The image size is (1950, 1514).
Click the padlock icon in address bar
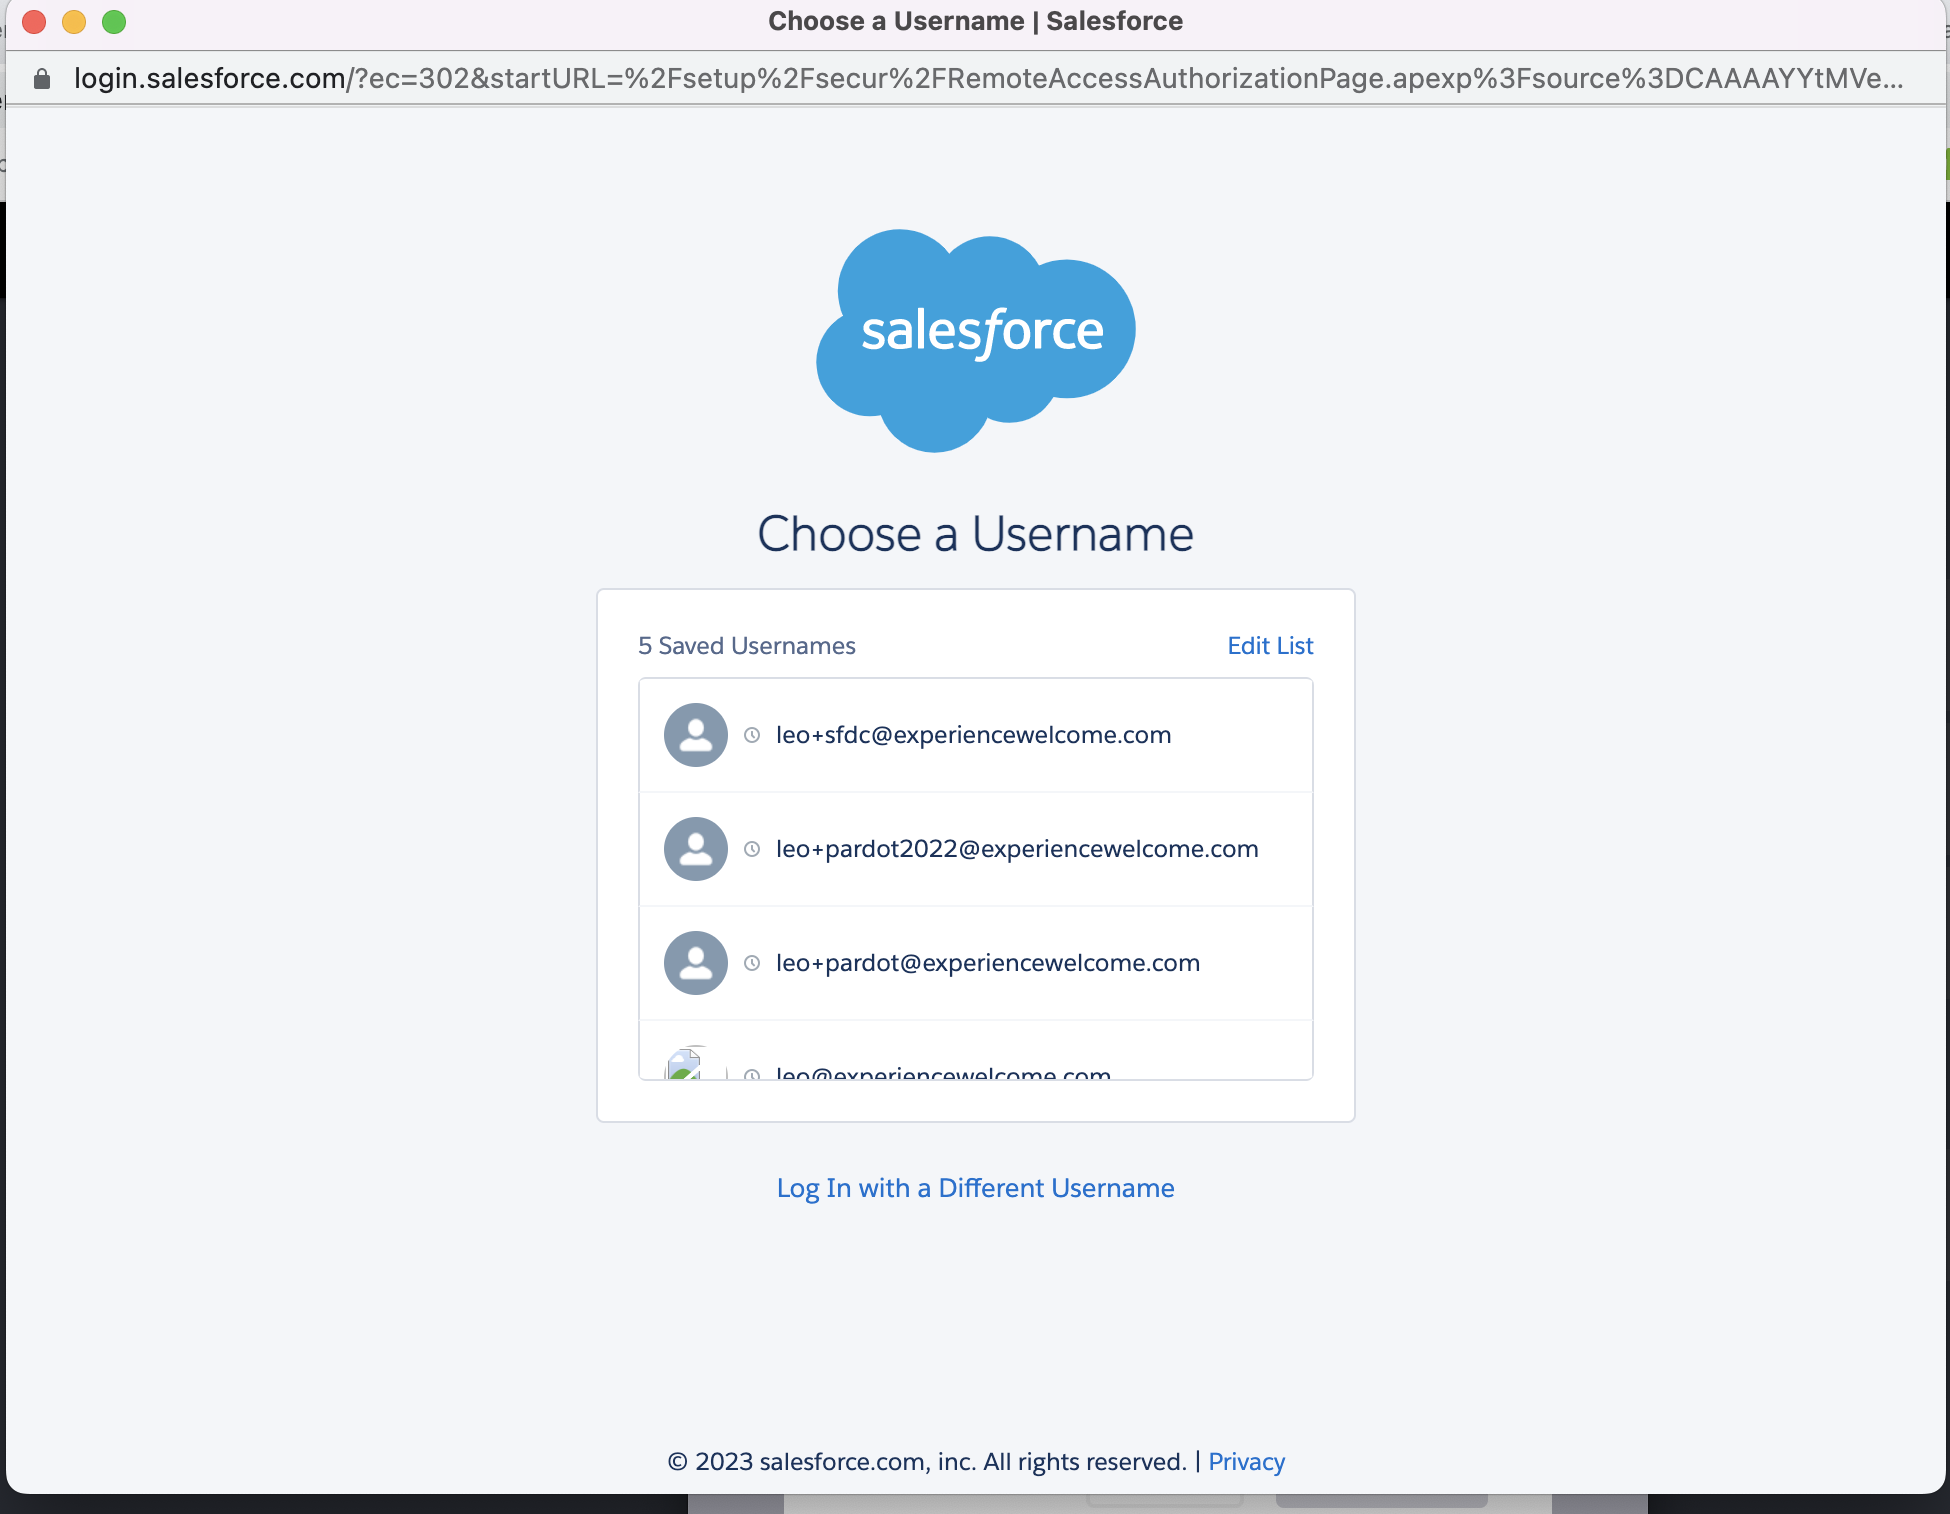(42, 79)
